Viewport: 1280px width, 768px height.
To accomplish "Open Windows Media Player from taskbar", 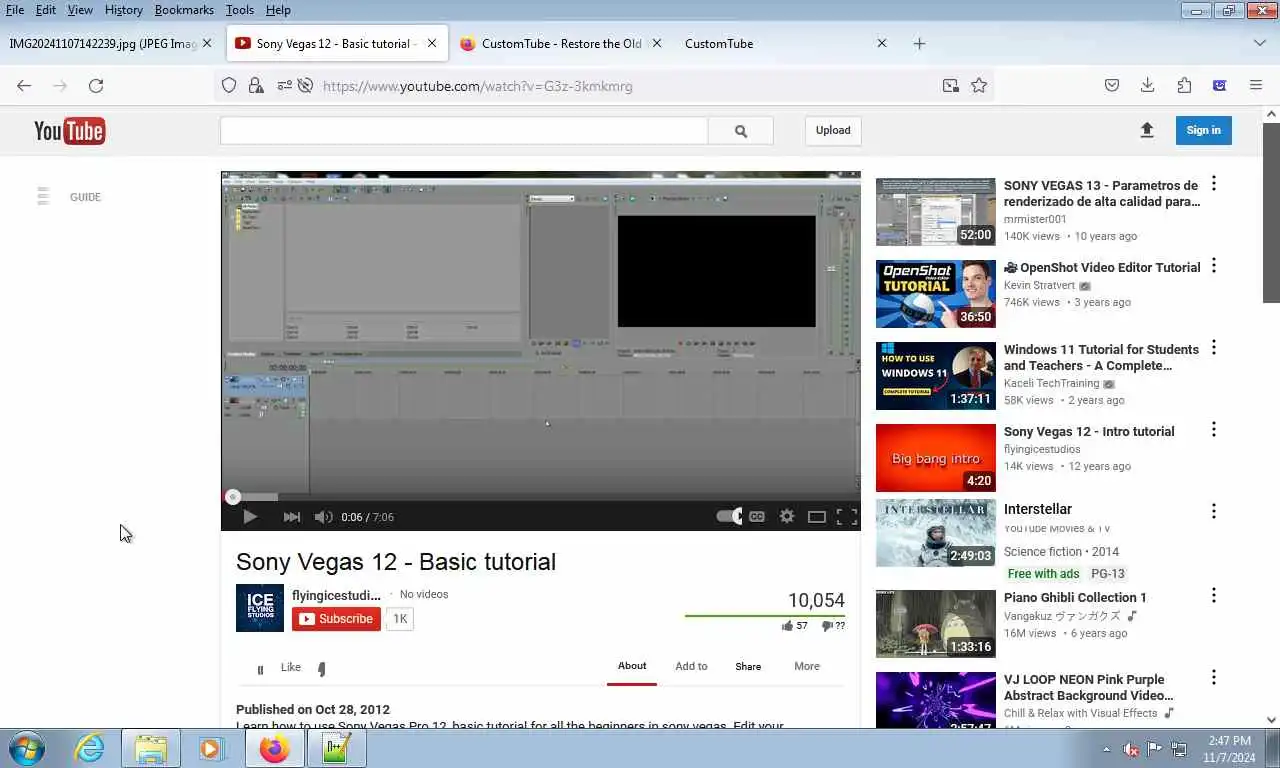I will (211, 748).
